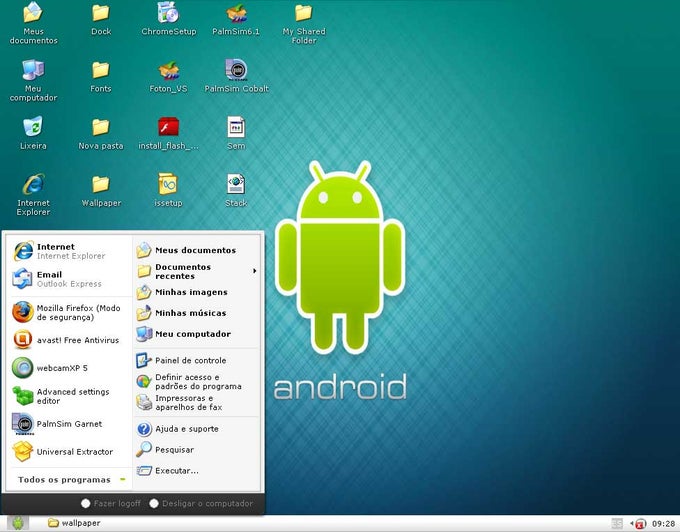The height and width of the screenshot is (532, 680).
Task: Switch to wallpaper taskbar window
Action: (74, 523)
